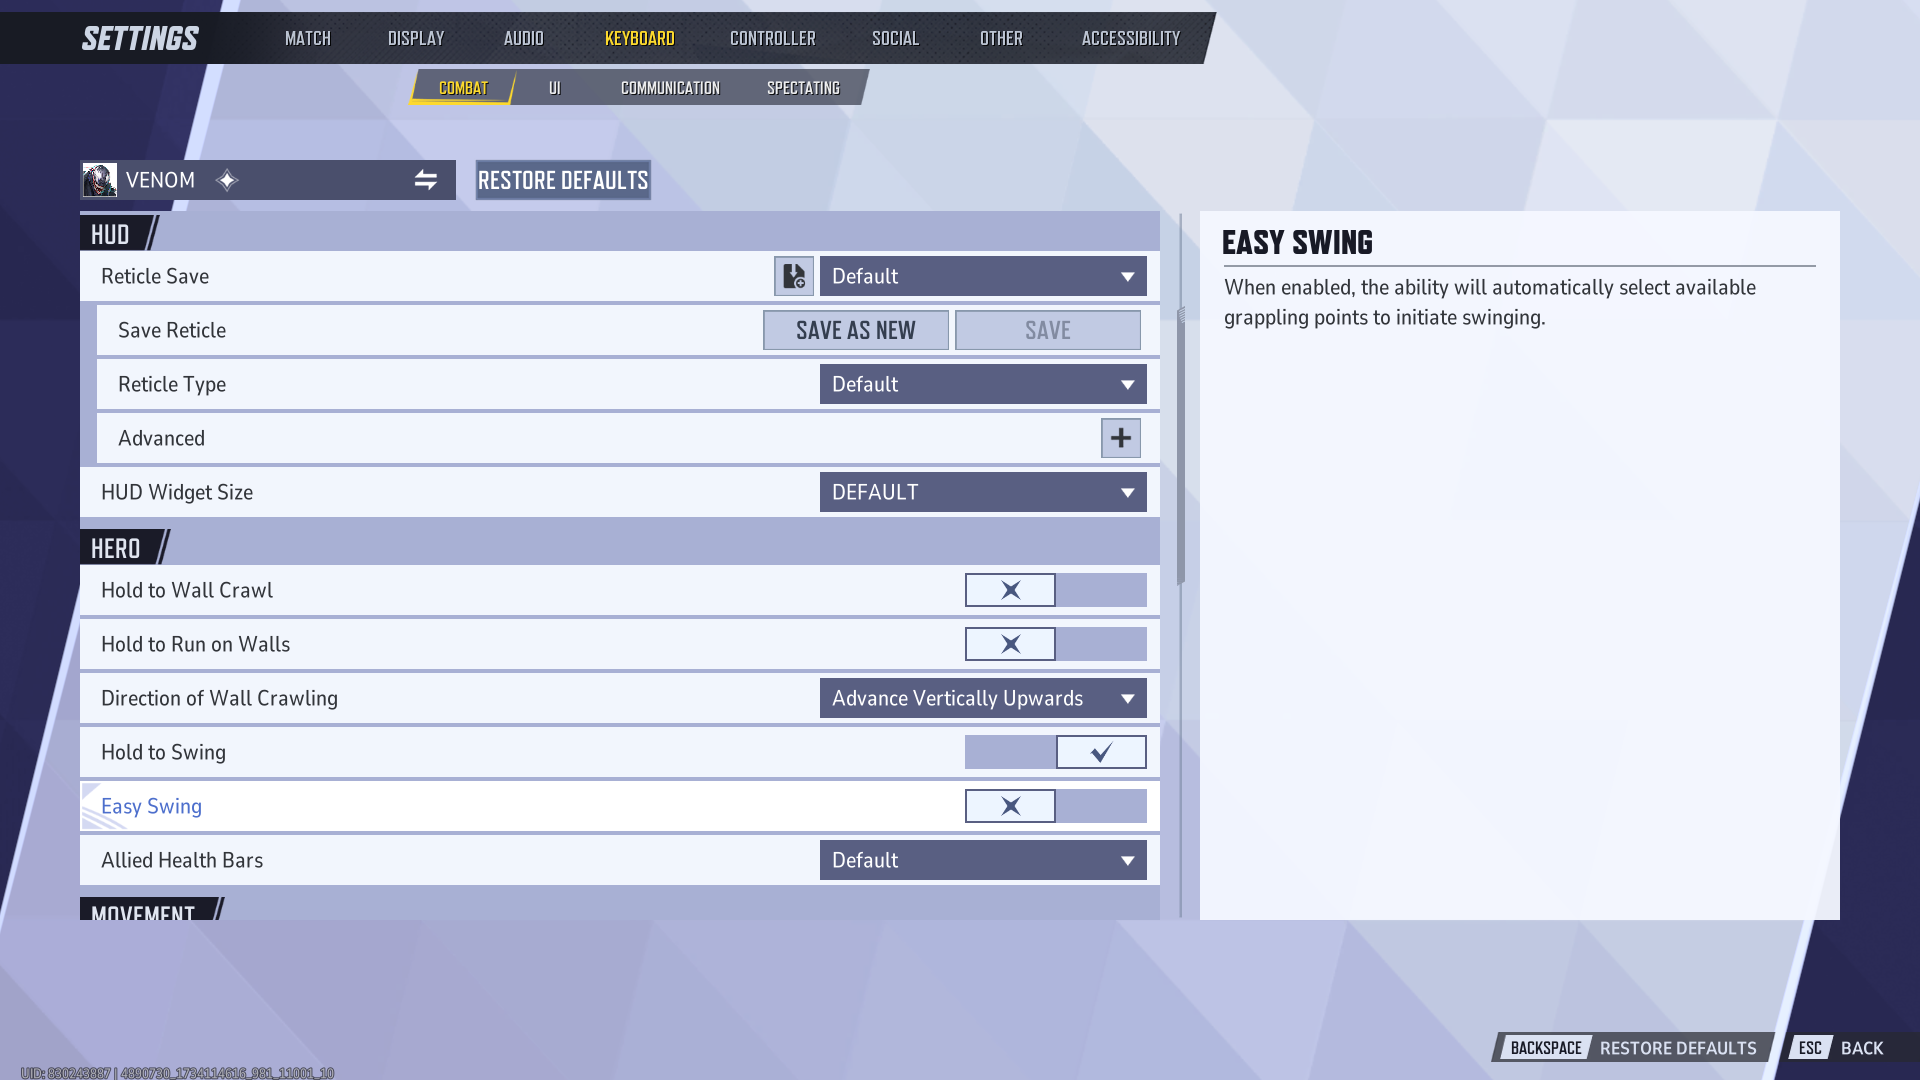Viewport: 1920px width, 1080px height.
Task: Toggle the Easy Swing setting off
Action: (x=1010, y=806)
